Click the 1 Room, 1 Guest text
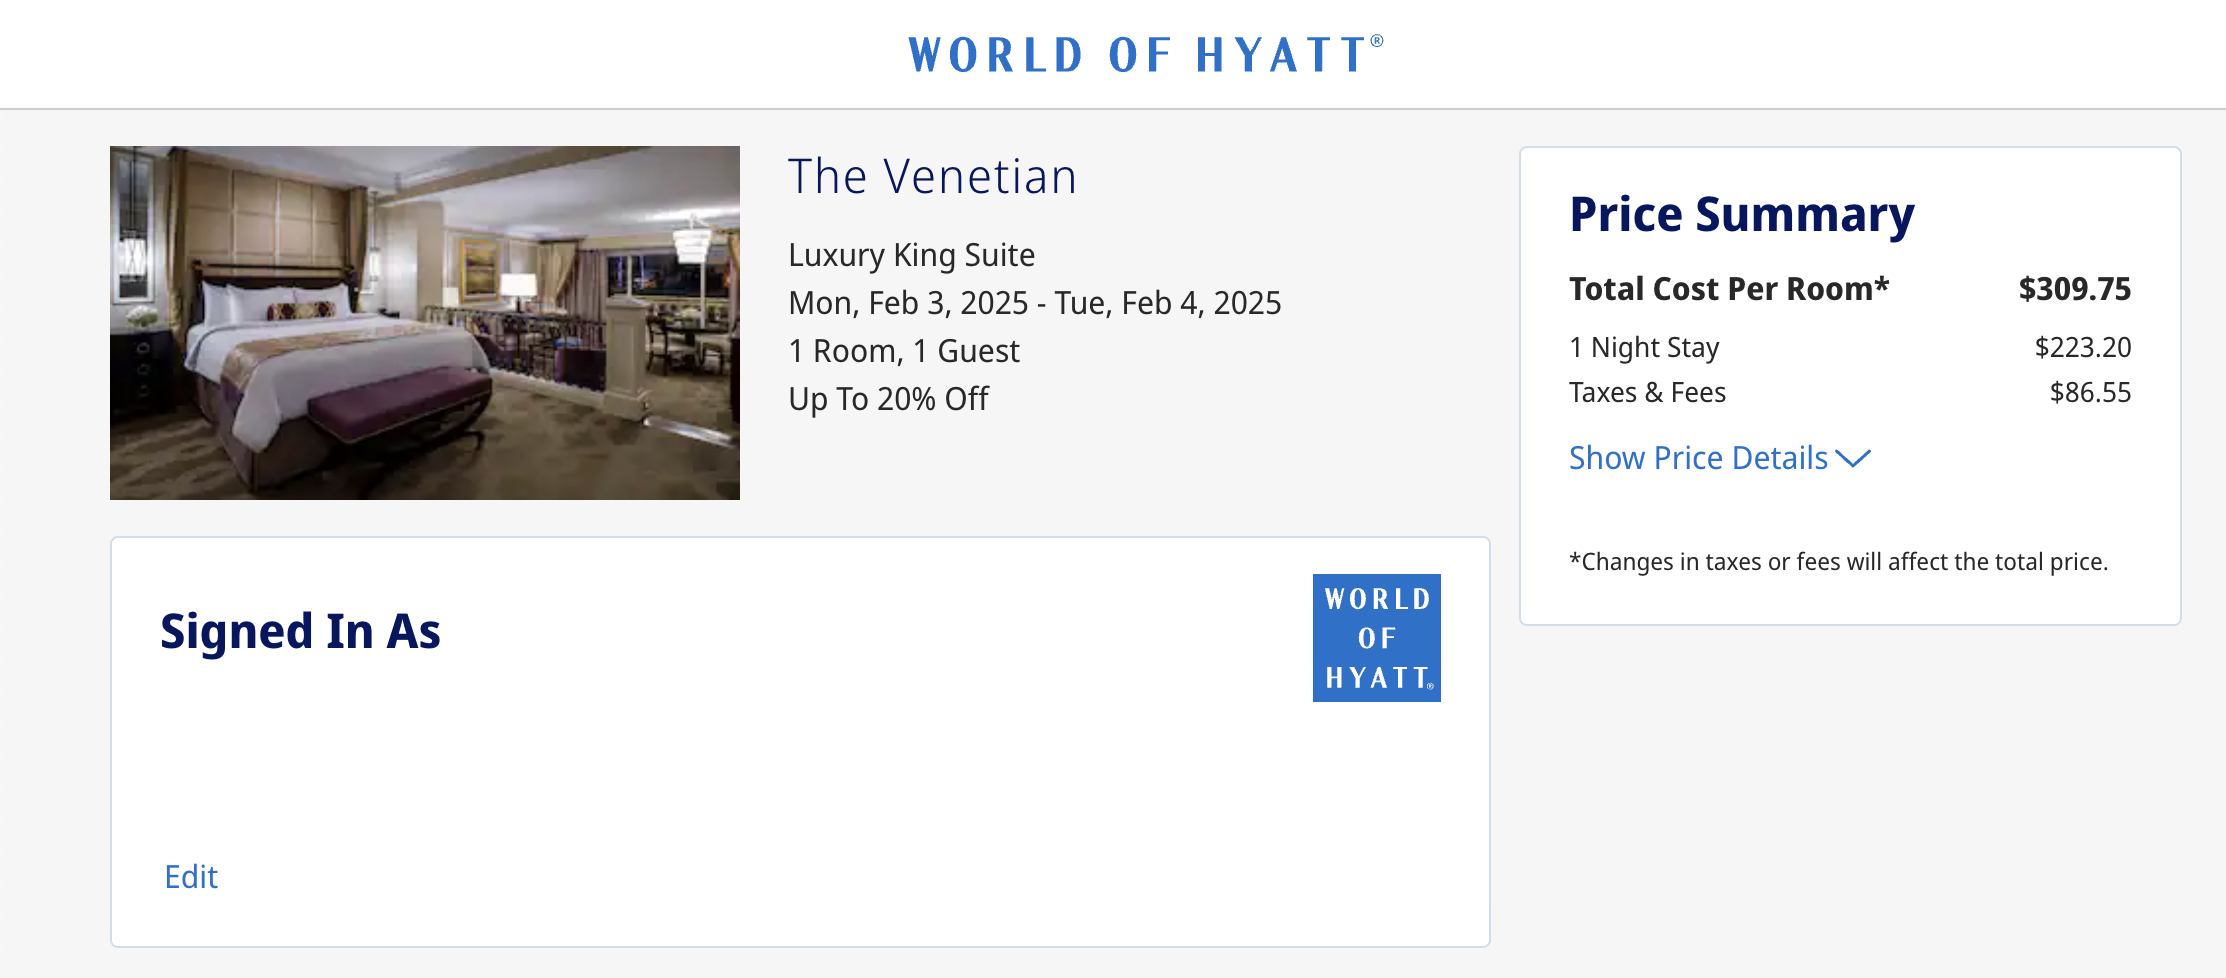2226x978 pixels. click(903, 350)
